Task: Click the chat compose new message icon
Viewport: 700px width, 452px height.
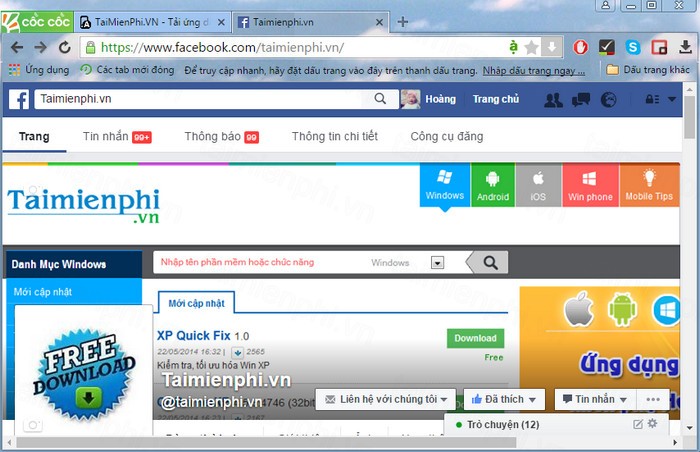Action: (x=638, y=424)
